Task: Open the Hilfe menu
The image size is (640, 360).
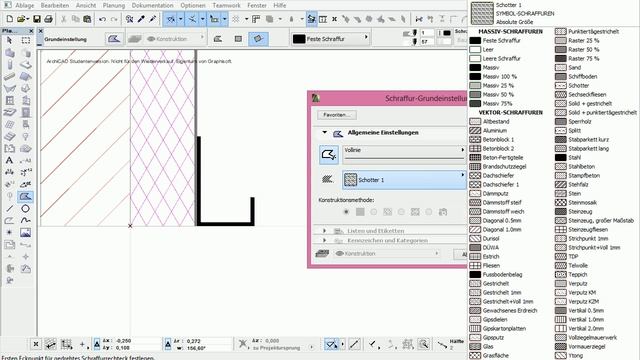Action: tap(280, 5)
